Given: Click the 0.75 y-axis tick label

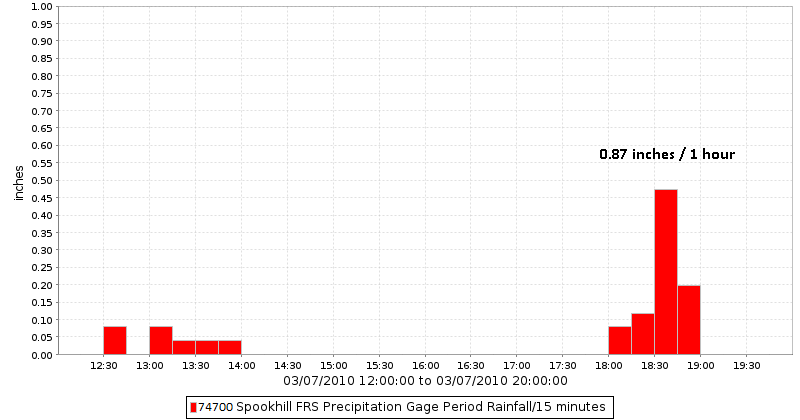Looking at the screenshot, I should pos(42,93).
